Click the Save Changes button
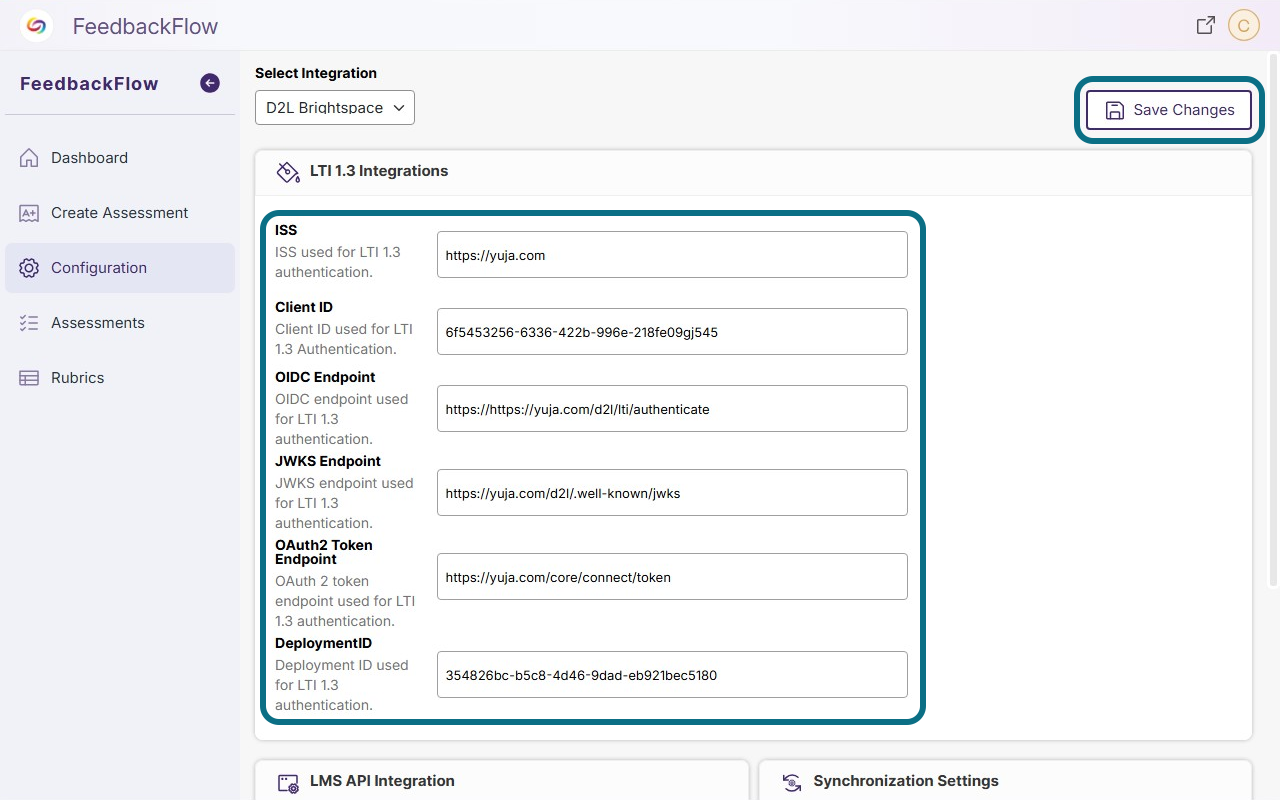The height and width of the screenshot is (800, 1280). pos(1168,110)
